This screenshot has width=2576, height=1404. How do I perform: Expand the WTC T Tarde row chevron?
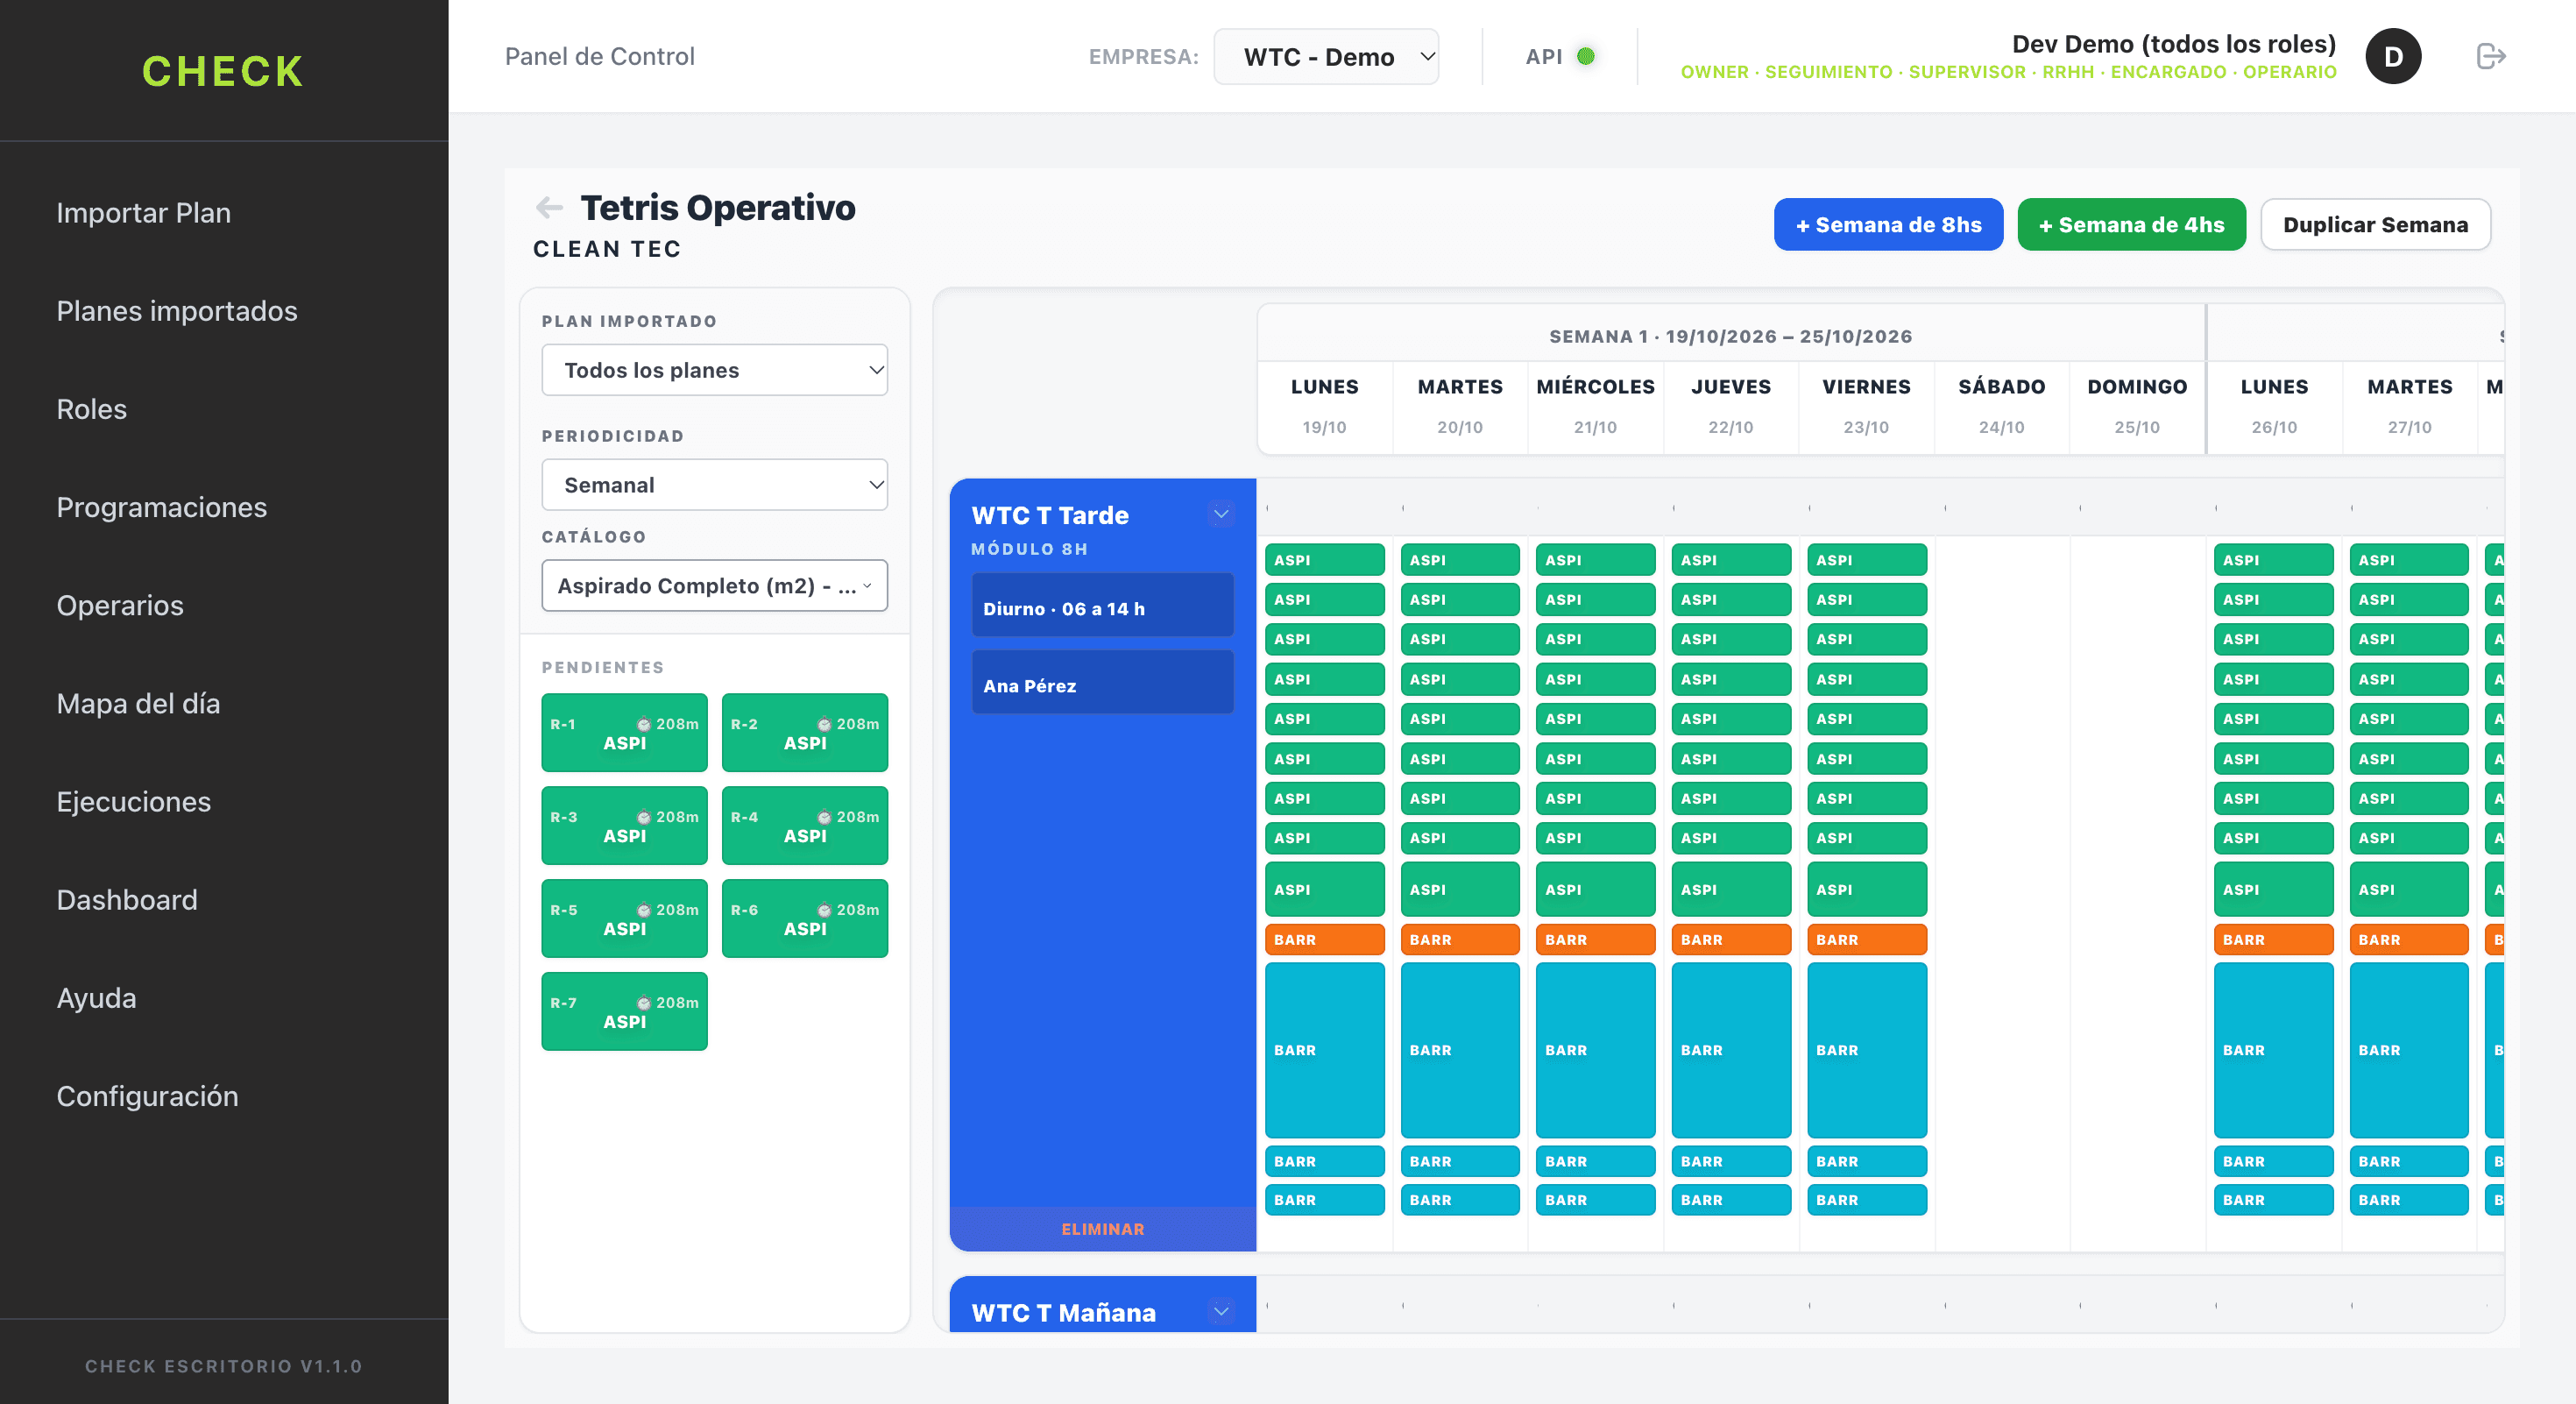[1221, 514]
